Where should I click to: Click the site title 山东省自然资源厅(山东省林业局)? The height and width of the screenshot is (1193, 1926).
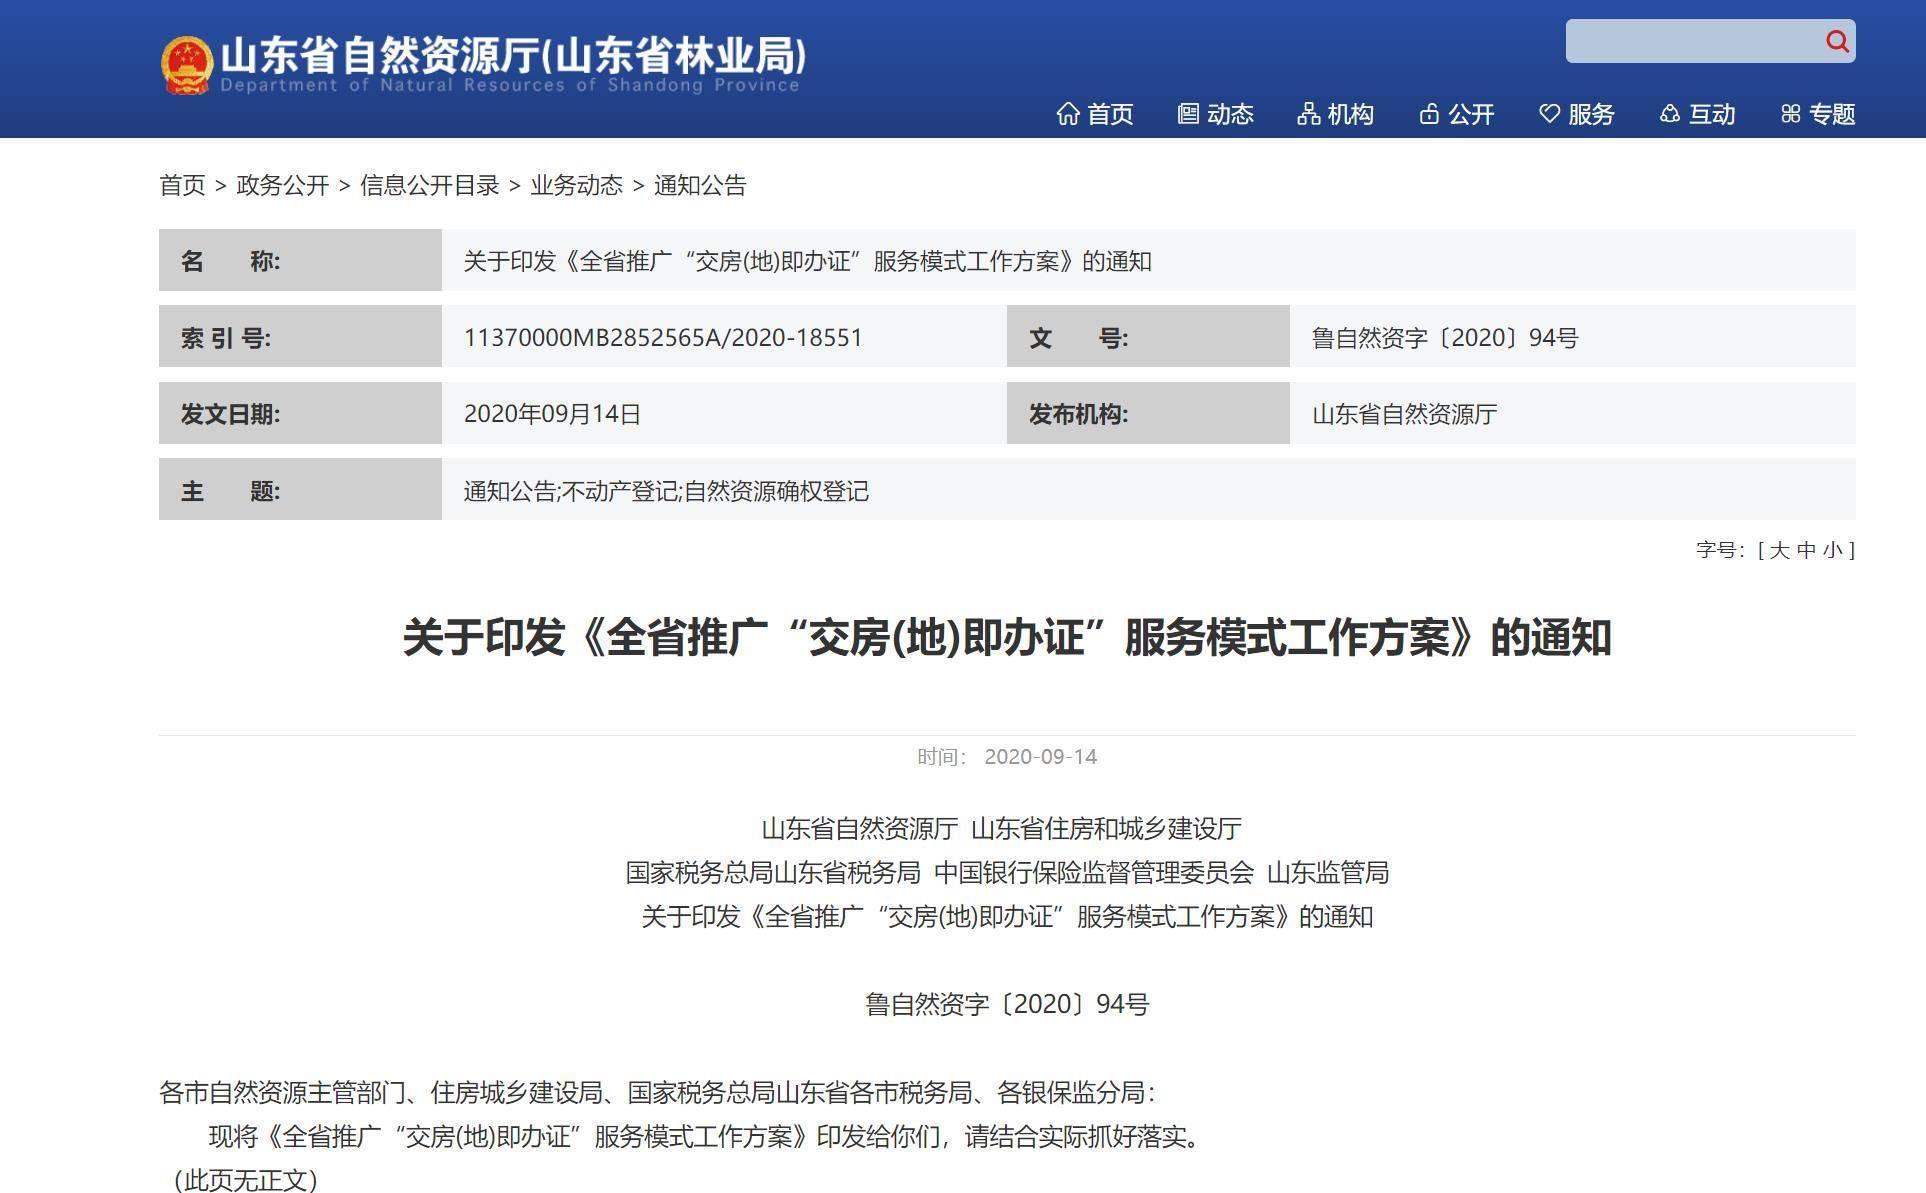tap(513, 55)
